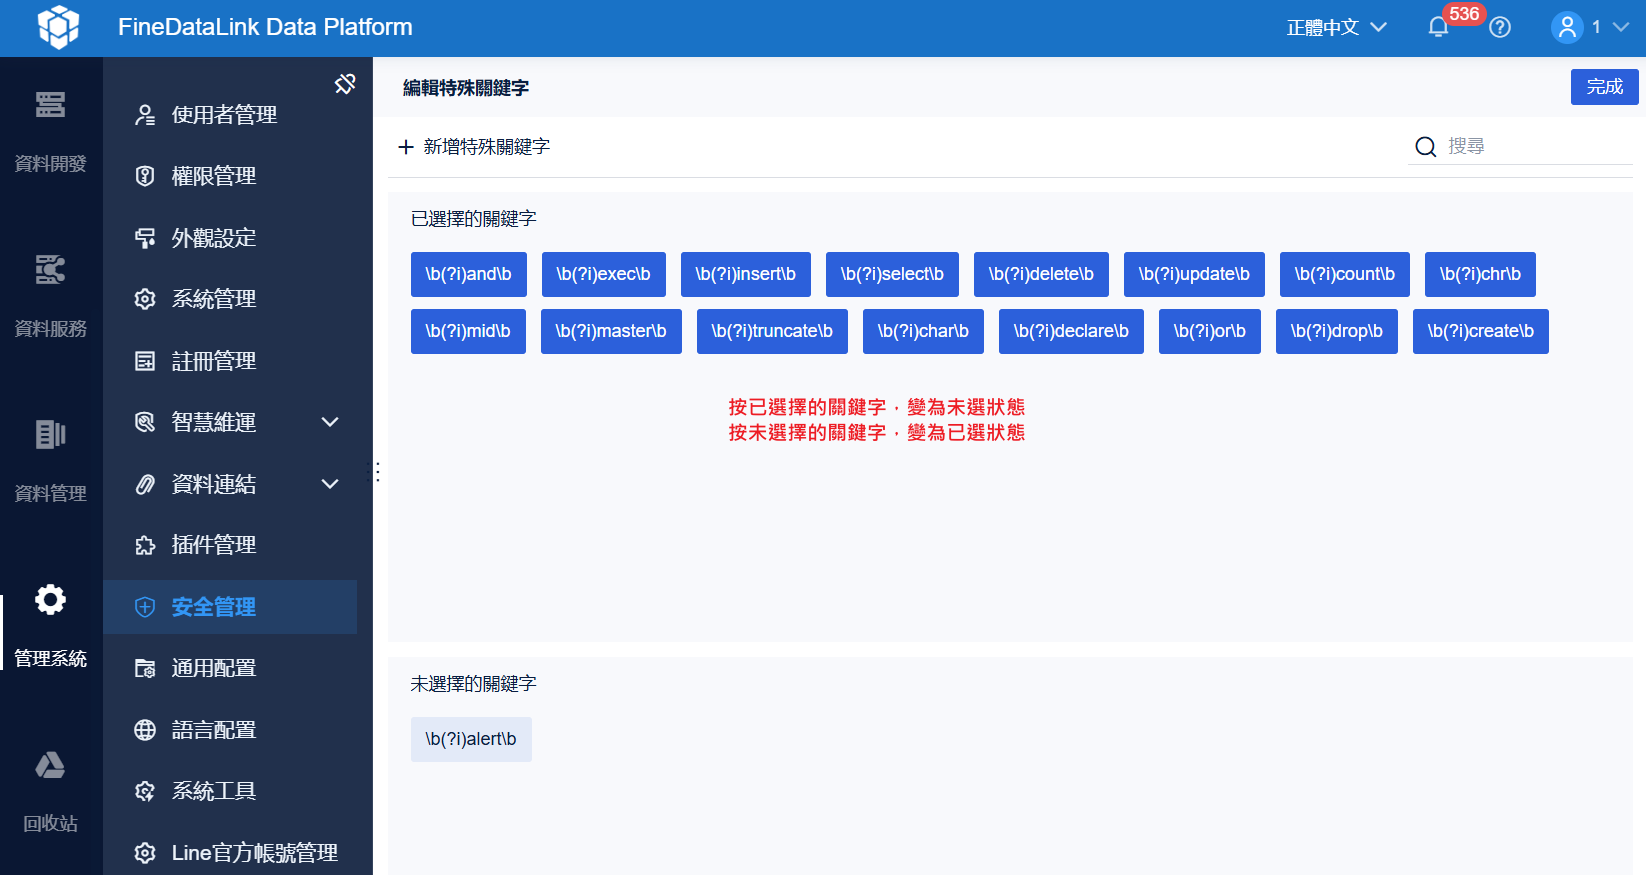Select the 管理系統 gear icon

[x=50, y=600]
